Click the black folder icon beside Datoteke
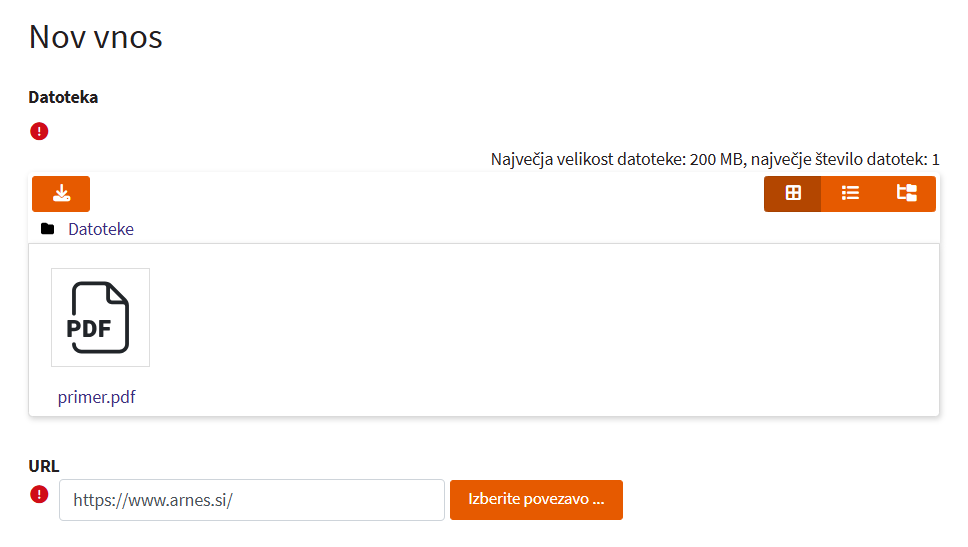Image resolution: width=968 pixels, height=547 pixels. 47,229
